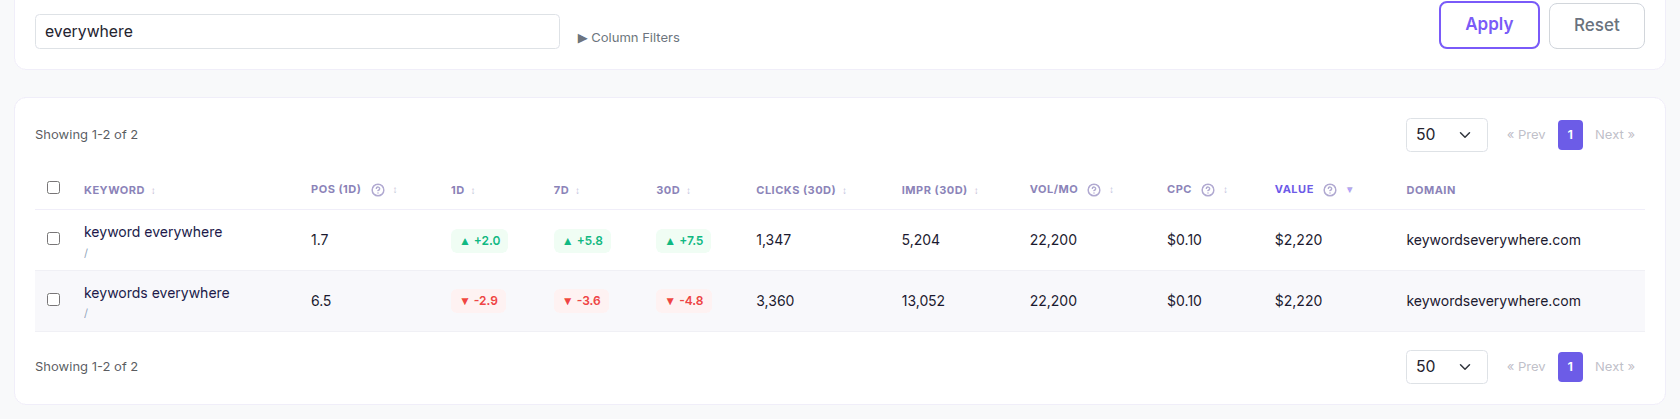Screen dimensions: 1680x419
Task: Click the Apply button
Action: point(1489,25)
